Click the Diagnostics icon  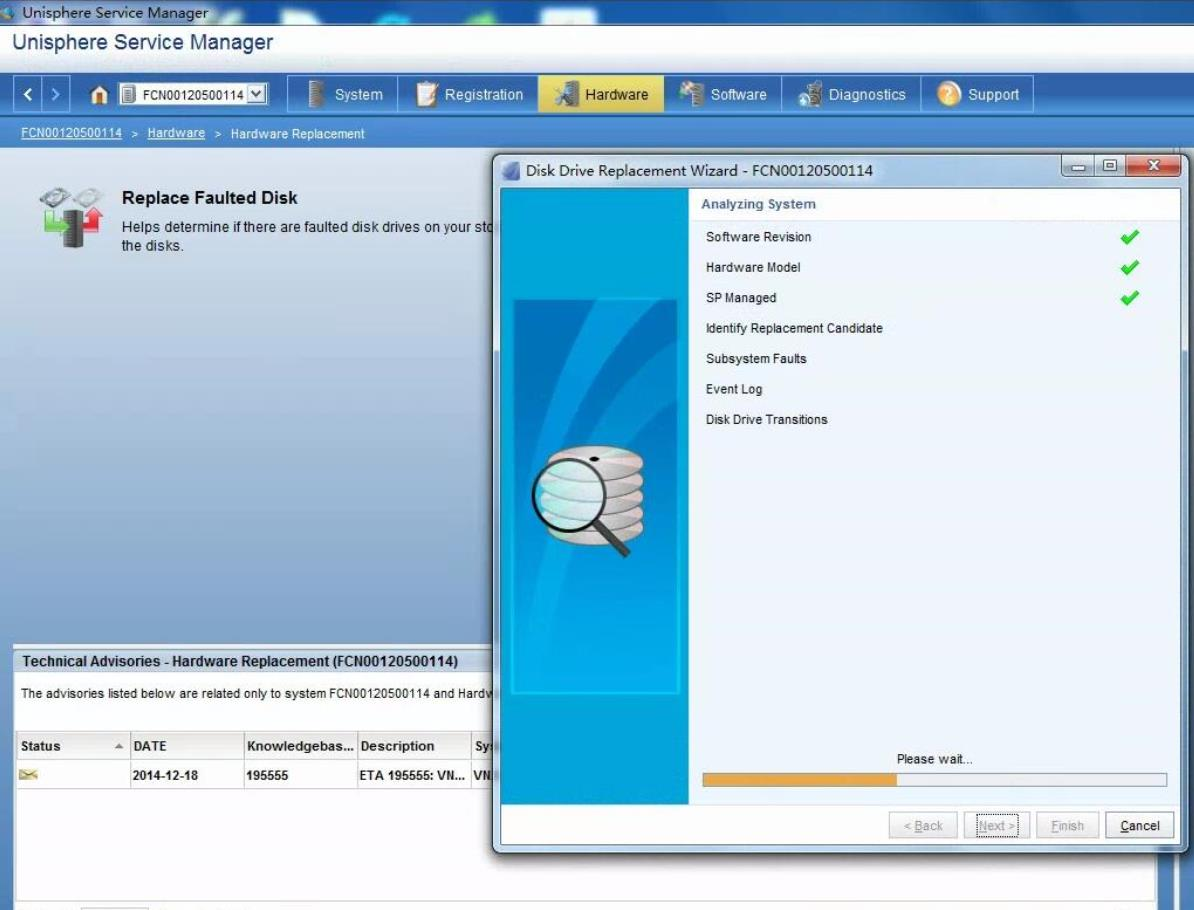click(x=809, y=94)
